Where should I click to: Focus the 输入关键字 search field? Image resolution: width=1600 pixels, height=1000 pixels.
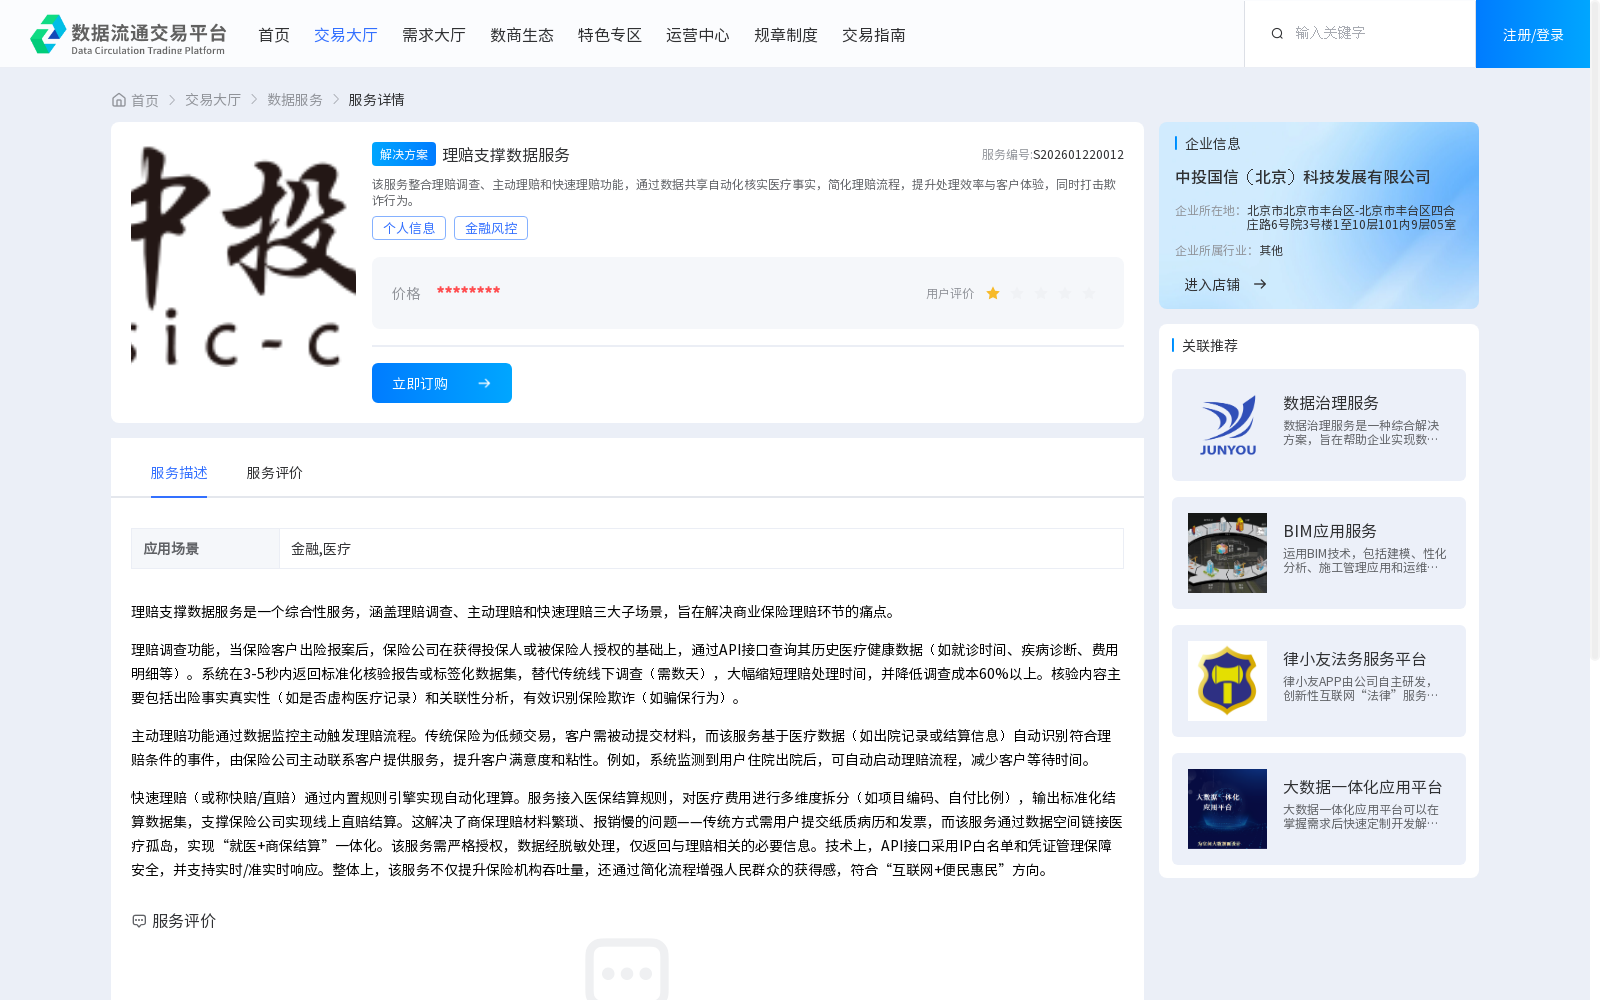click(x=1375, y=34)
